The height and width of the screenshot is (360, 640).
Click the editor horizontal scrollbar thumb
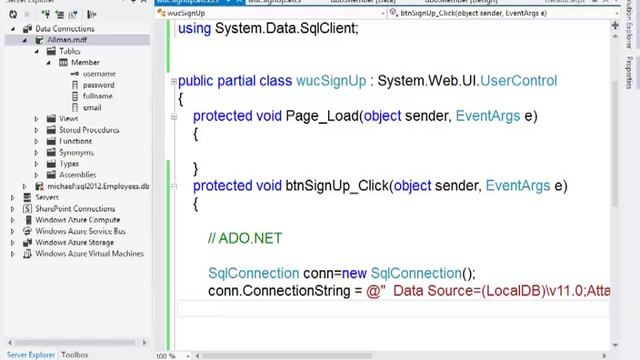point(287,356)
